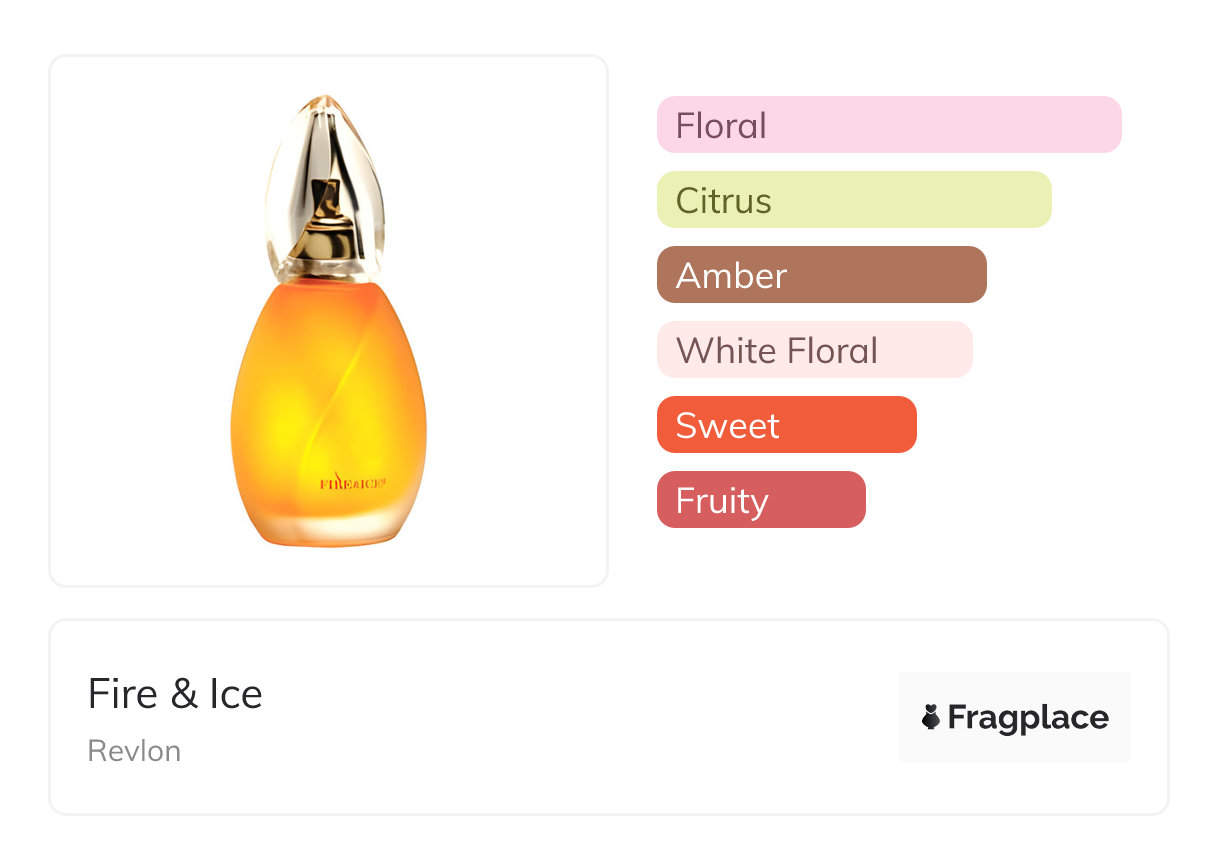
Task: Open the Fire & Ice product title
Action: click(x=175, y=694)
